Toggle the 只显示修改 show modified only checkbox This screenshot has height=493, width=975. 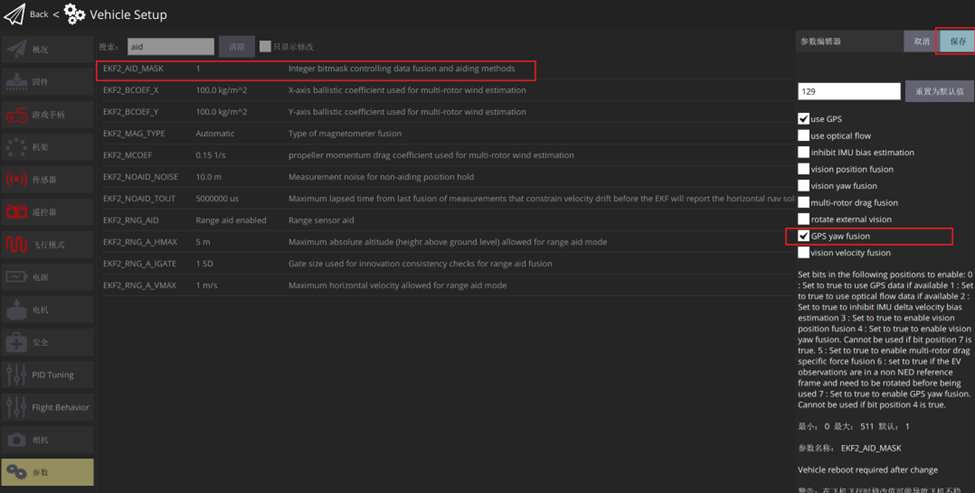tap(265, 47)
